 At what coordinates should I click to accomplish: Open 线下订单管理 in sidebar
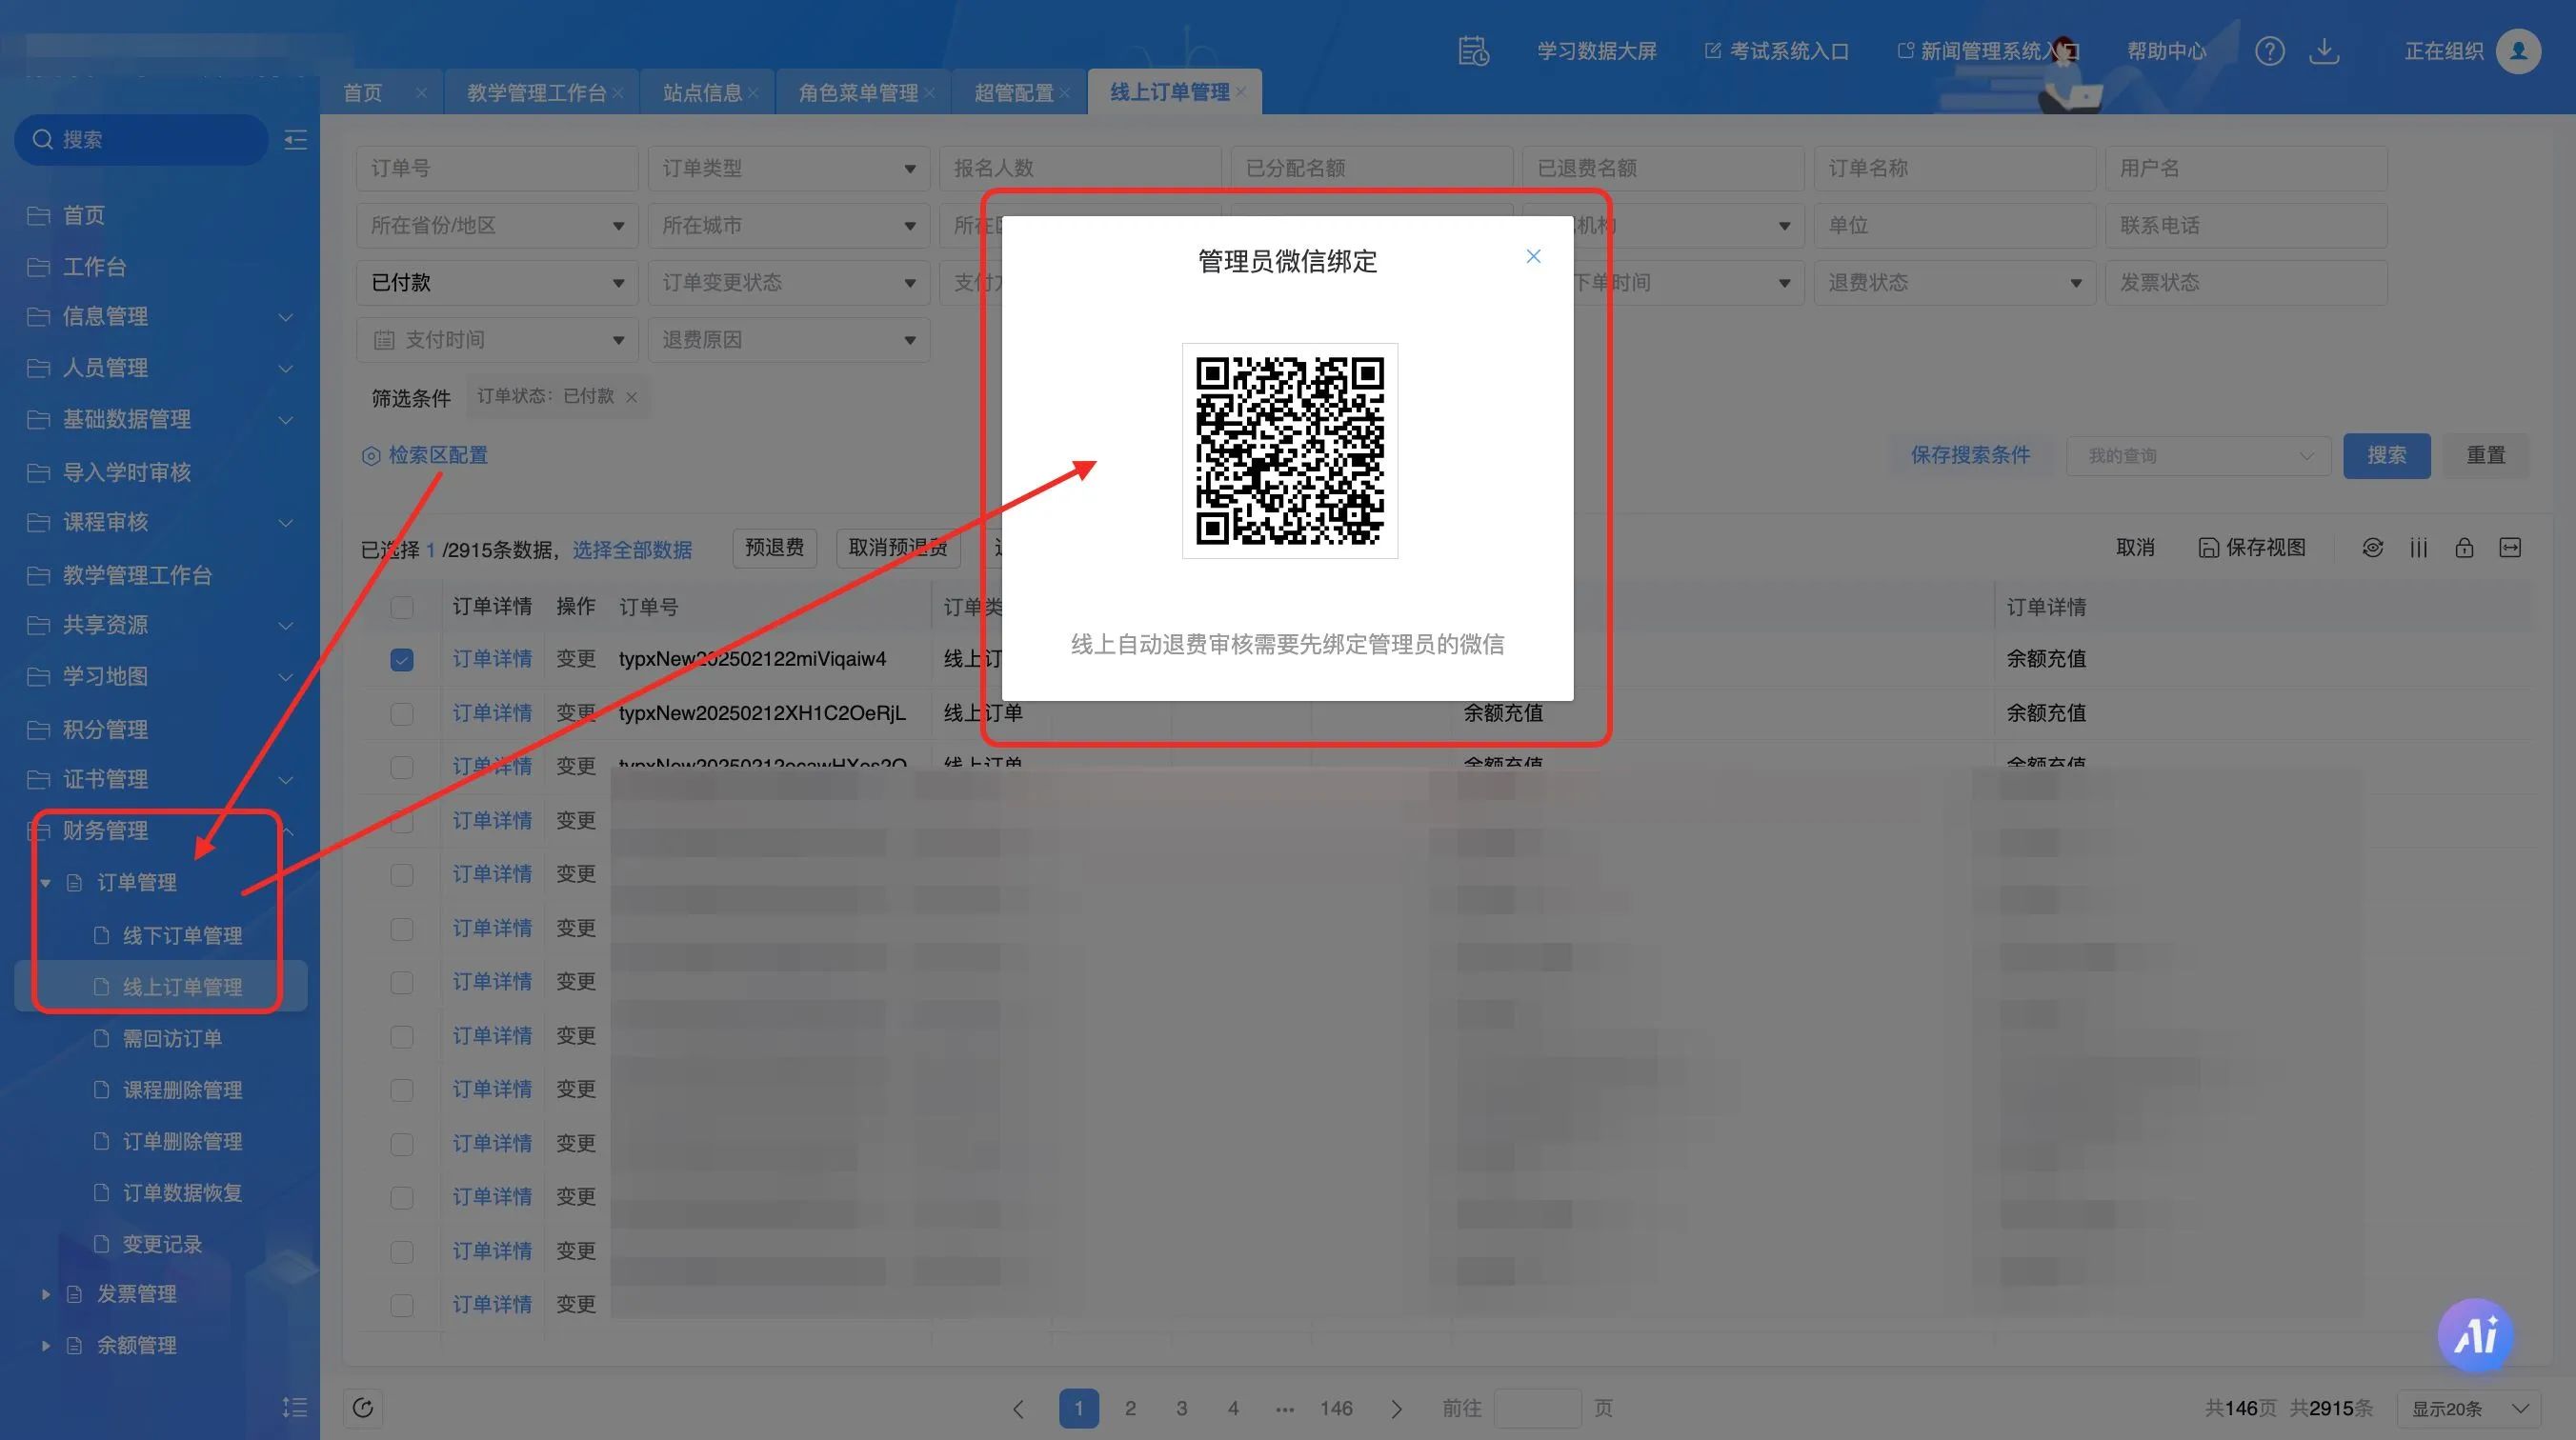coord(182,936)
